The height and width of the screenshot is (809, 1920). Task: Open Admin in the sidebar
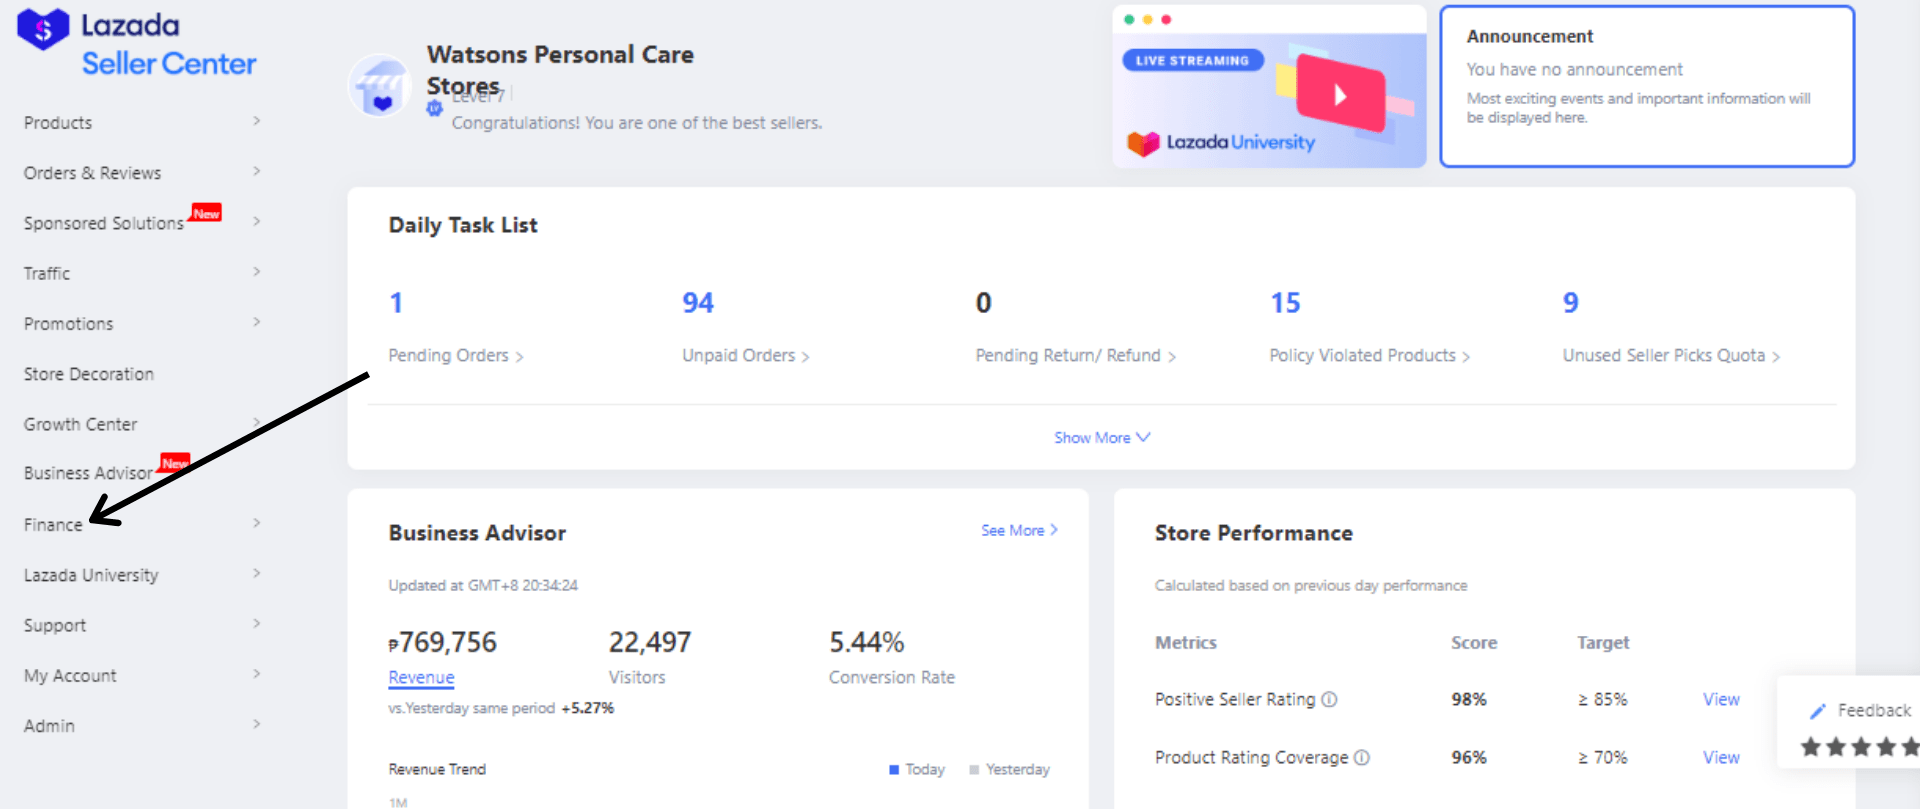click(x=49, y=726)
